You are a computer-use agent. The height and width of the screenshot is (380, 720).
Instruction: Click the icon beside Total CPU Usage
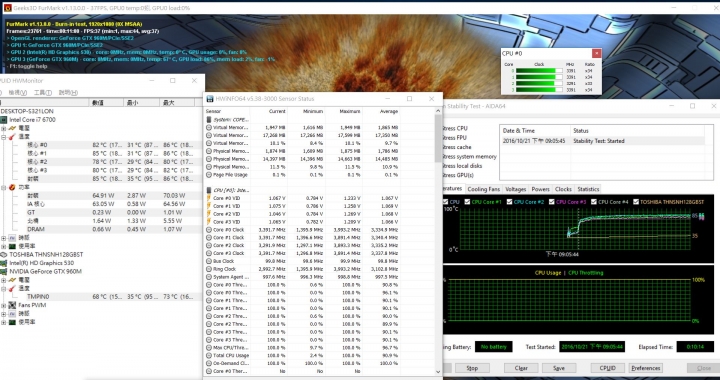pos(209,356)
